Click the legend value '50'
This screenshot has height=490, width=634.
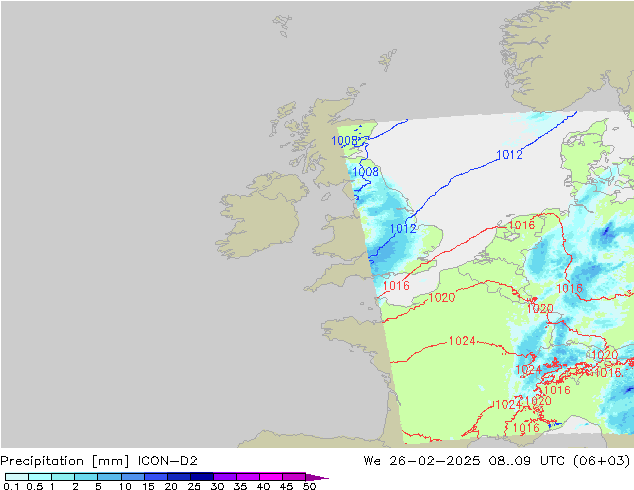click(309, 486)
